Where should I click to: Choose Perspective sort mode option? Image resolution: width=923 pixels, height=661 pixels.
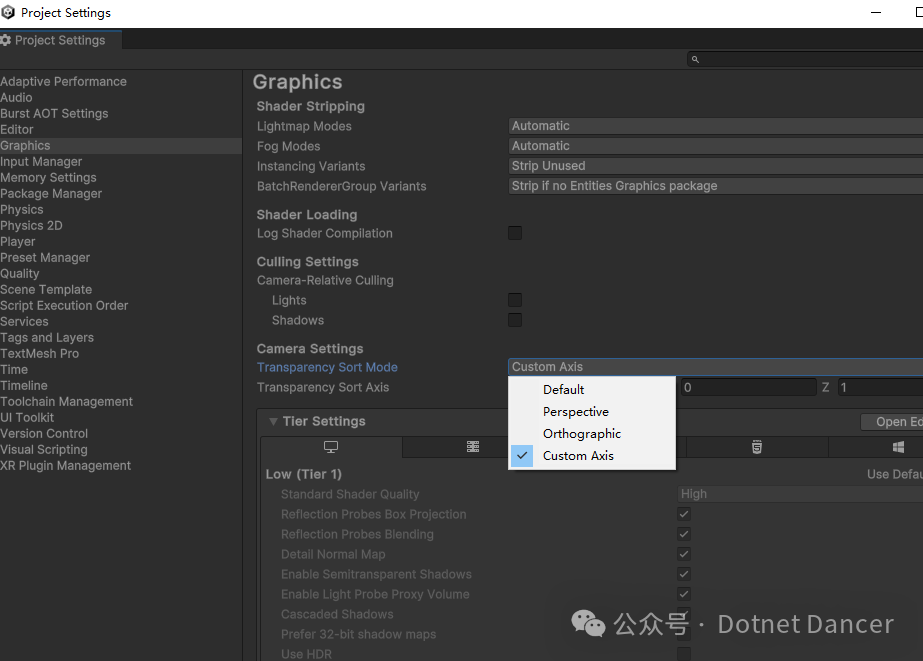point(592,411)
